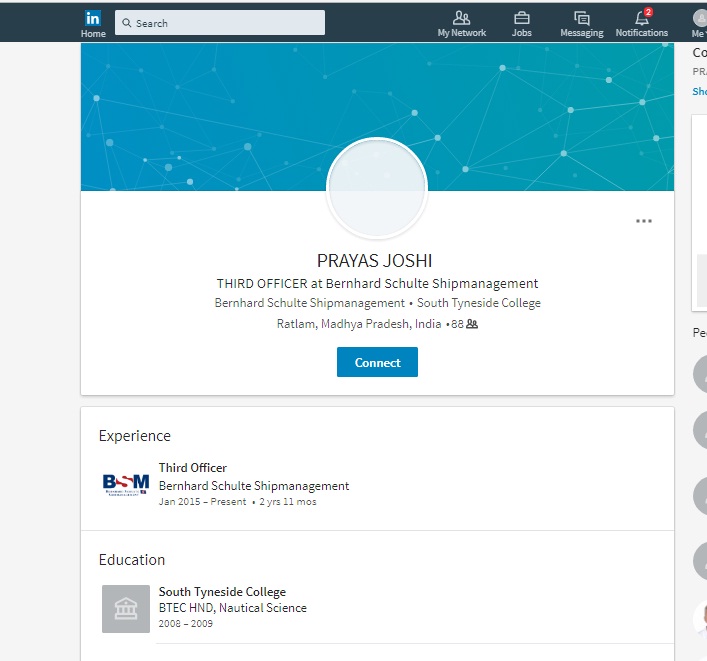Go to the Jobs briefcase icon
The width and height of the screenshot is (707, 661).
(521, 18)
